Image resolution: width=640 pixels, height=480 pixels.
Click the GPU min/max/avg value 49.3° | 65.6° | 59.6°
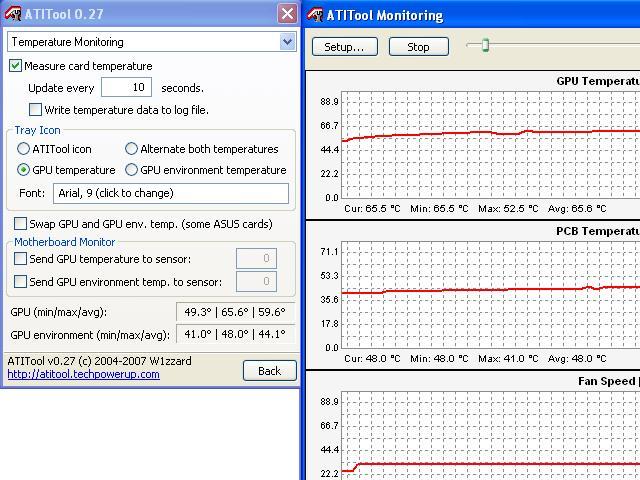[235, 312]
